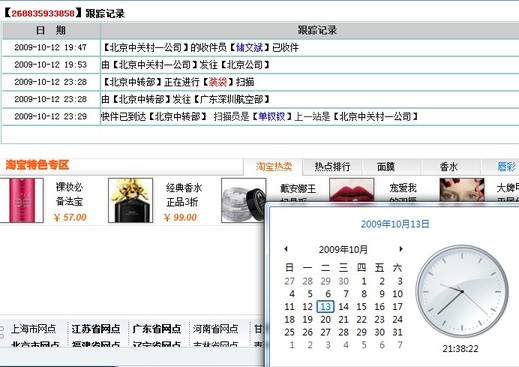Click the pink BB cream product thumbnail
This screenshot has width=519, height=367.
coord(22,200)
